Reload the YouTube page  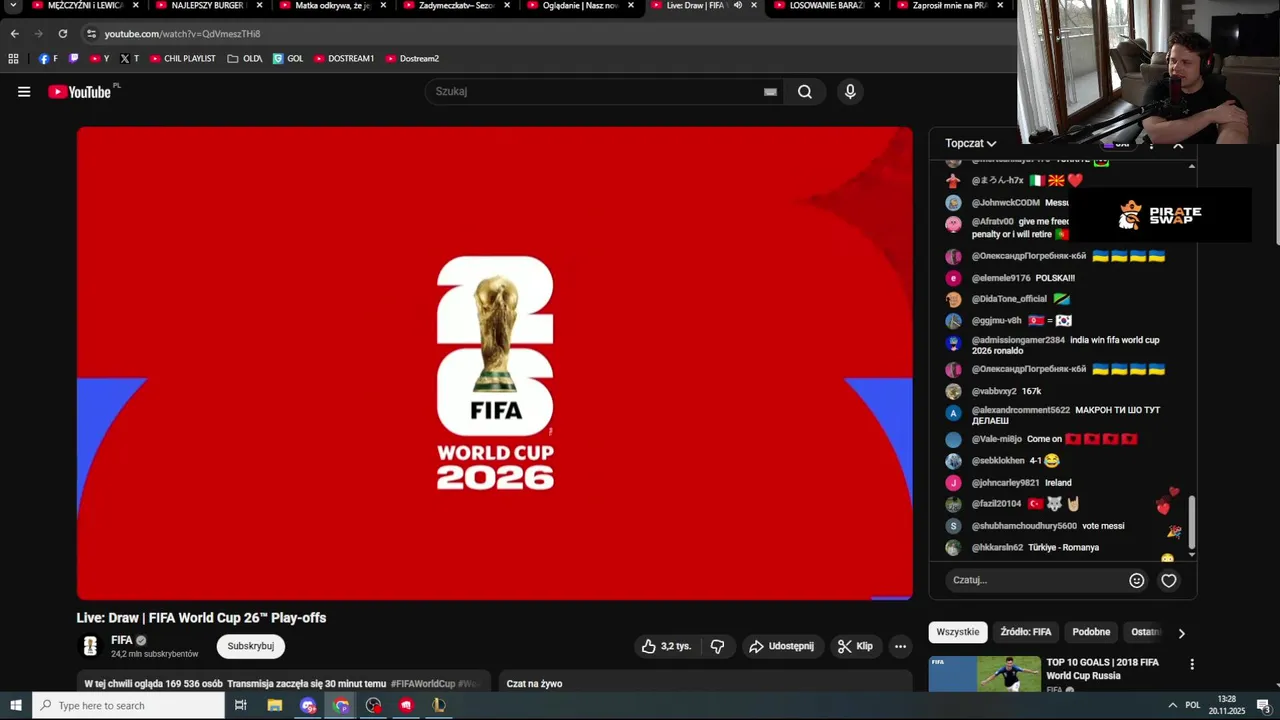(63, 33)
